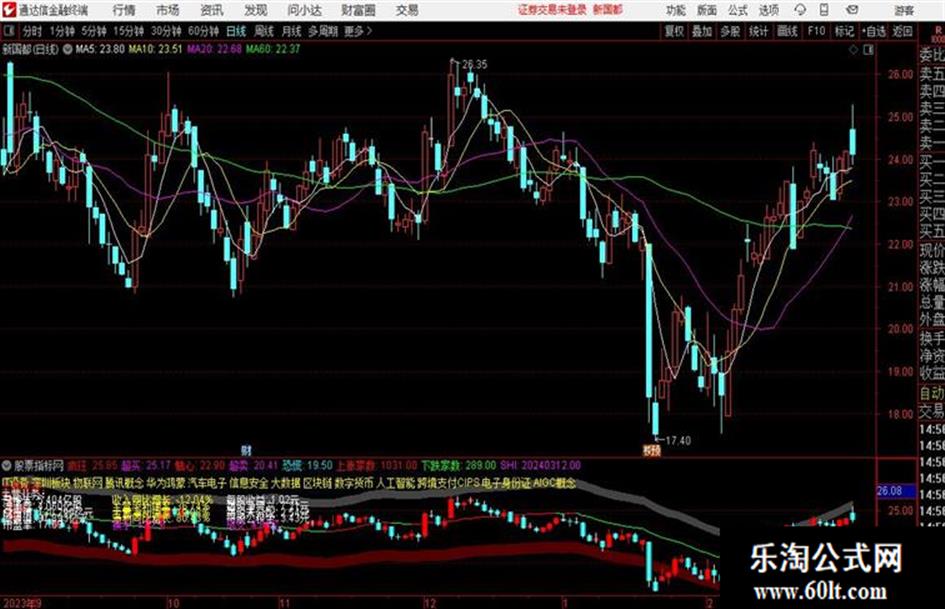
Task: Switch to 60分钟 period tab
Action: coord(203,31)
